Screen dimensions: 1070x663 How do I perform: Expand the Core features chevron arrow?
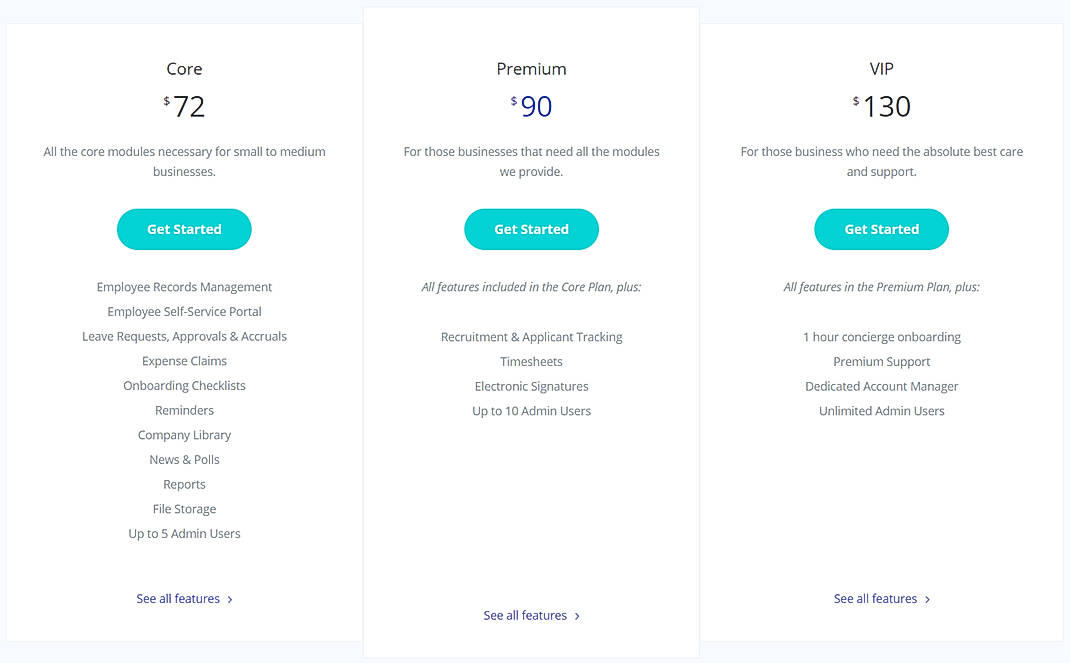click(229, 598)
